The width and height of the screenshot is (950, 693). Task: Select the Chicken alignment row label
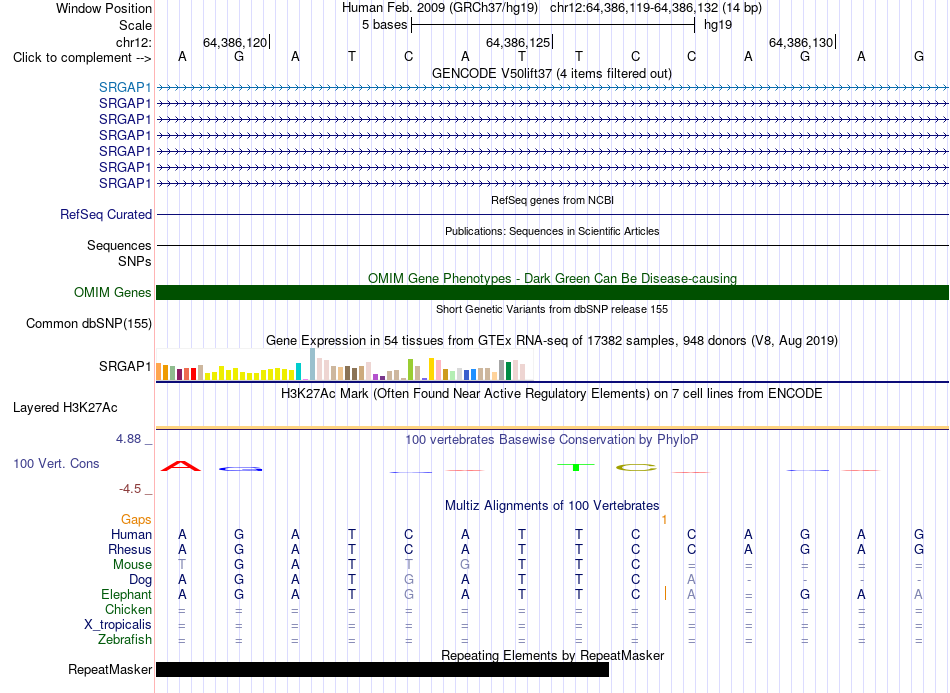point(128,609)
